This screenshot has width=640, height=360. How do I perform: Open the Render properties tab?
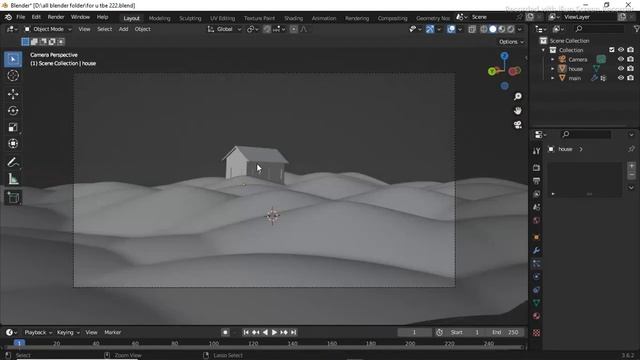pyautogui.click(x=536, y=168)
